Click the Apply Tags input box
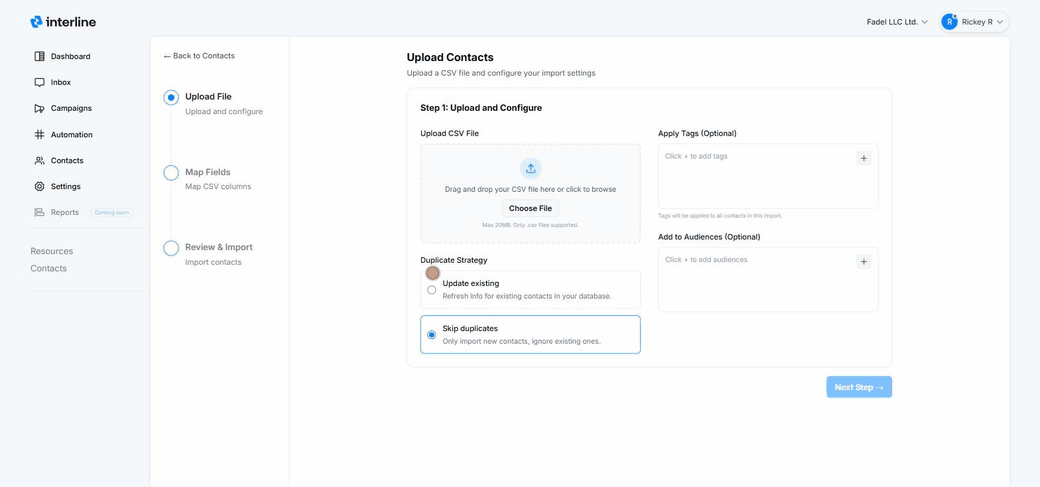 click(768, 176)
